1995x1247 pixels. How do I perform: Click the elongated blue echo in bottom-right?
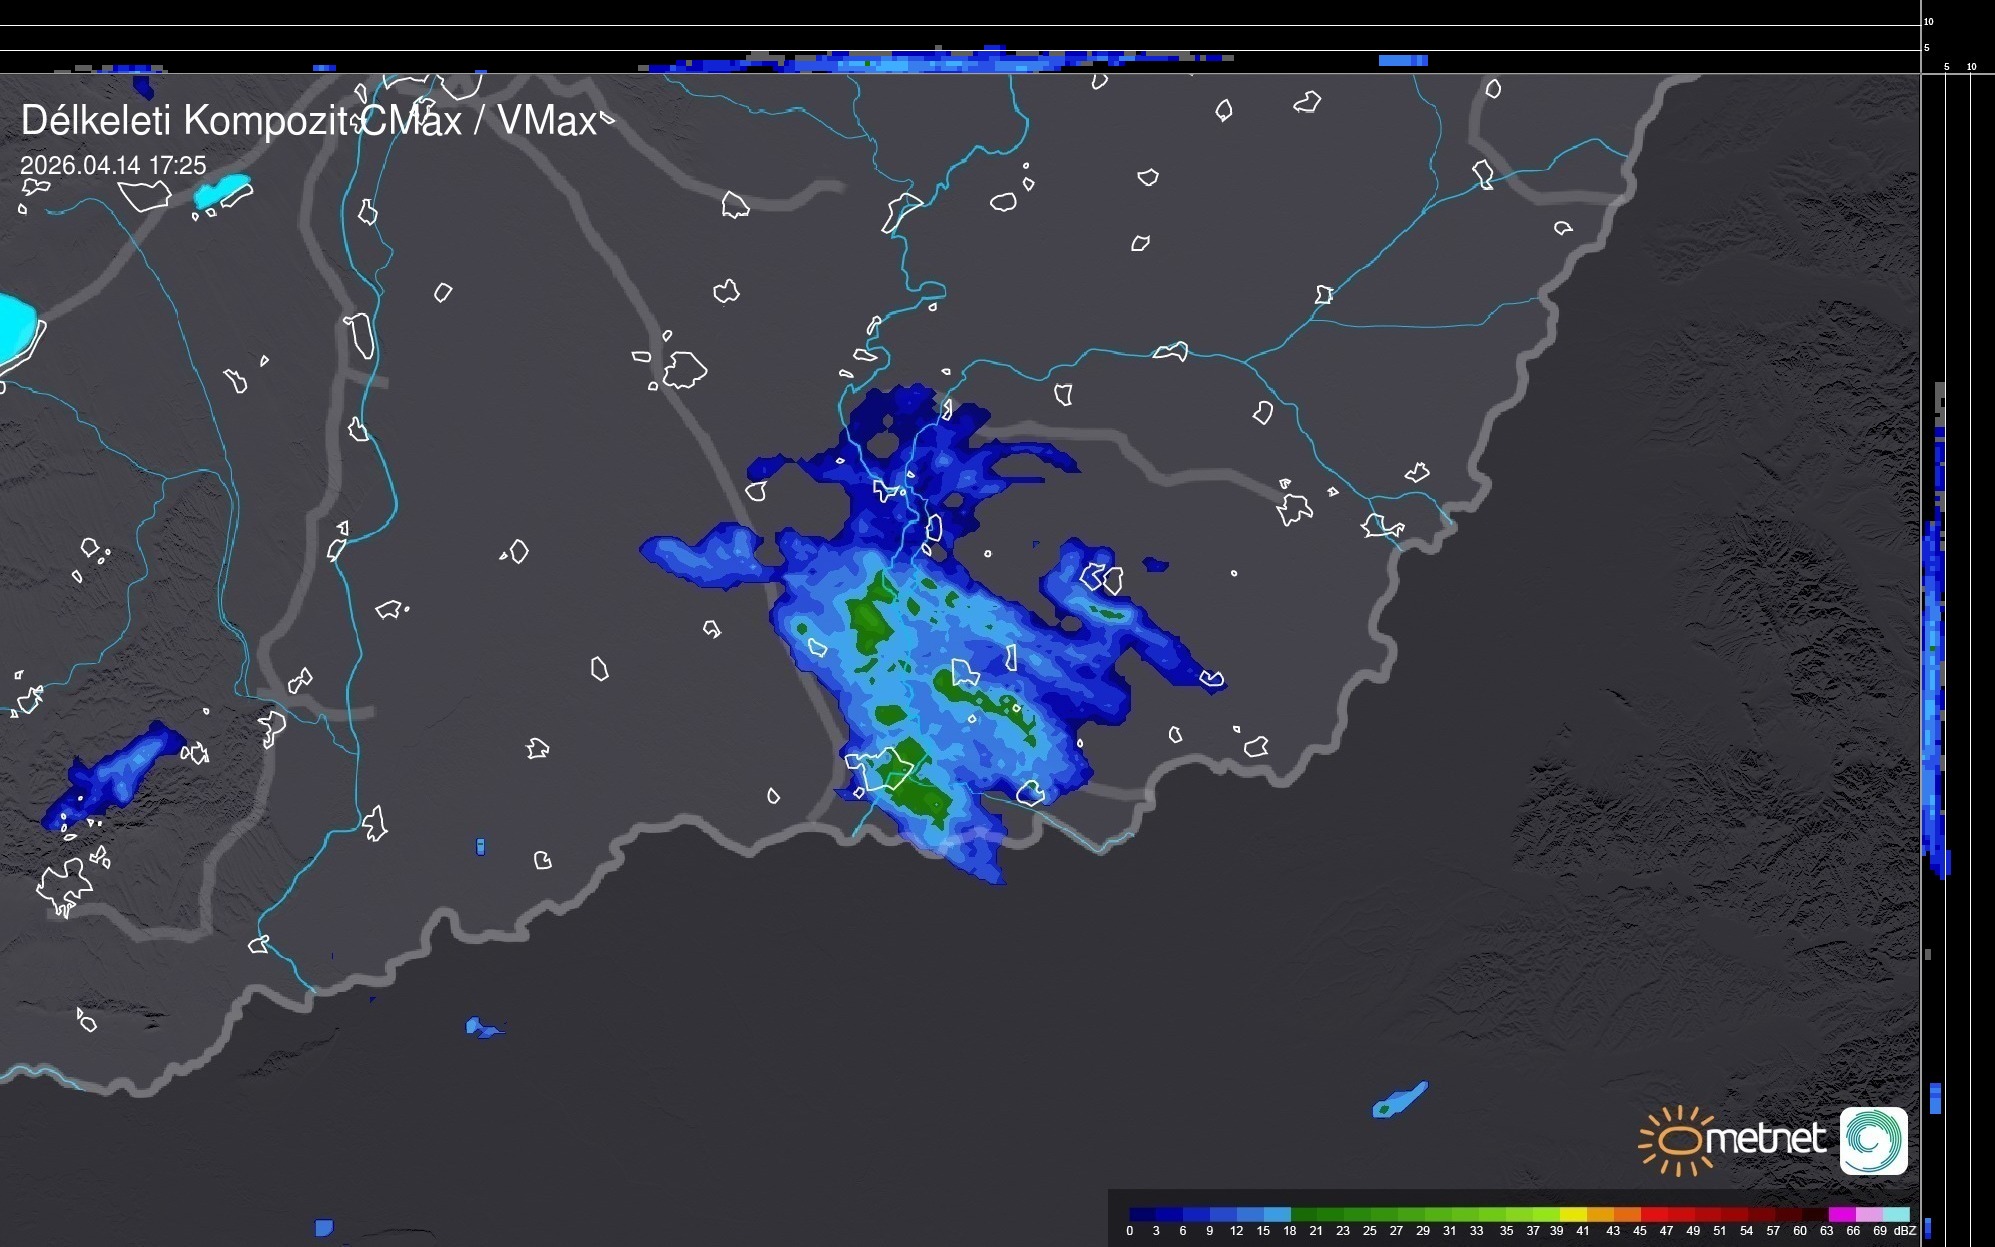1400,1100
